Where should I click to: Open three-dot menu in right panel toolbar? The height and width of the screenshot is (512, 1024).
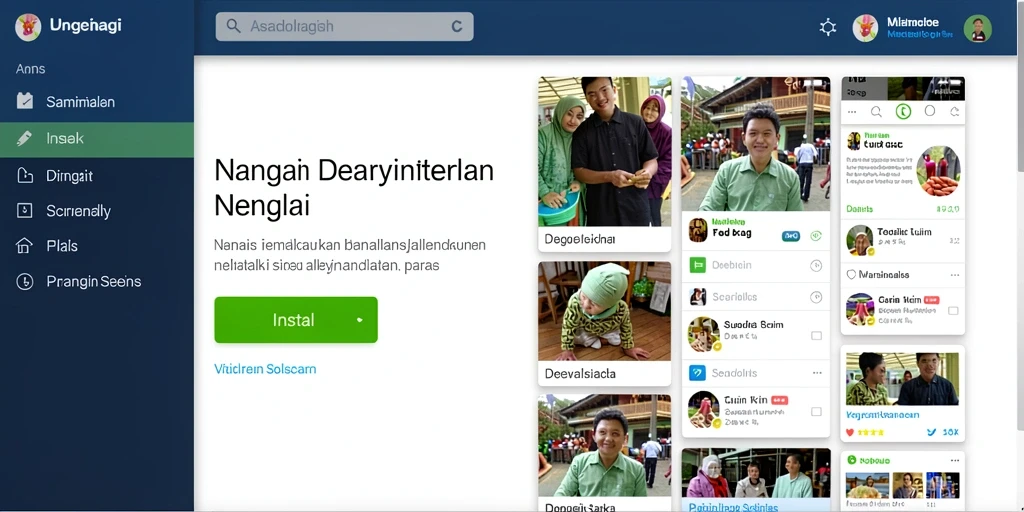(852, 112)
